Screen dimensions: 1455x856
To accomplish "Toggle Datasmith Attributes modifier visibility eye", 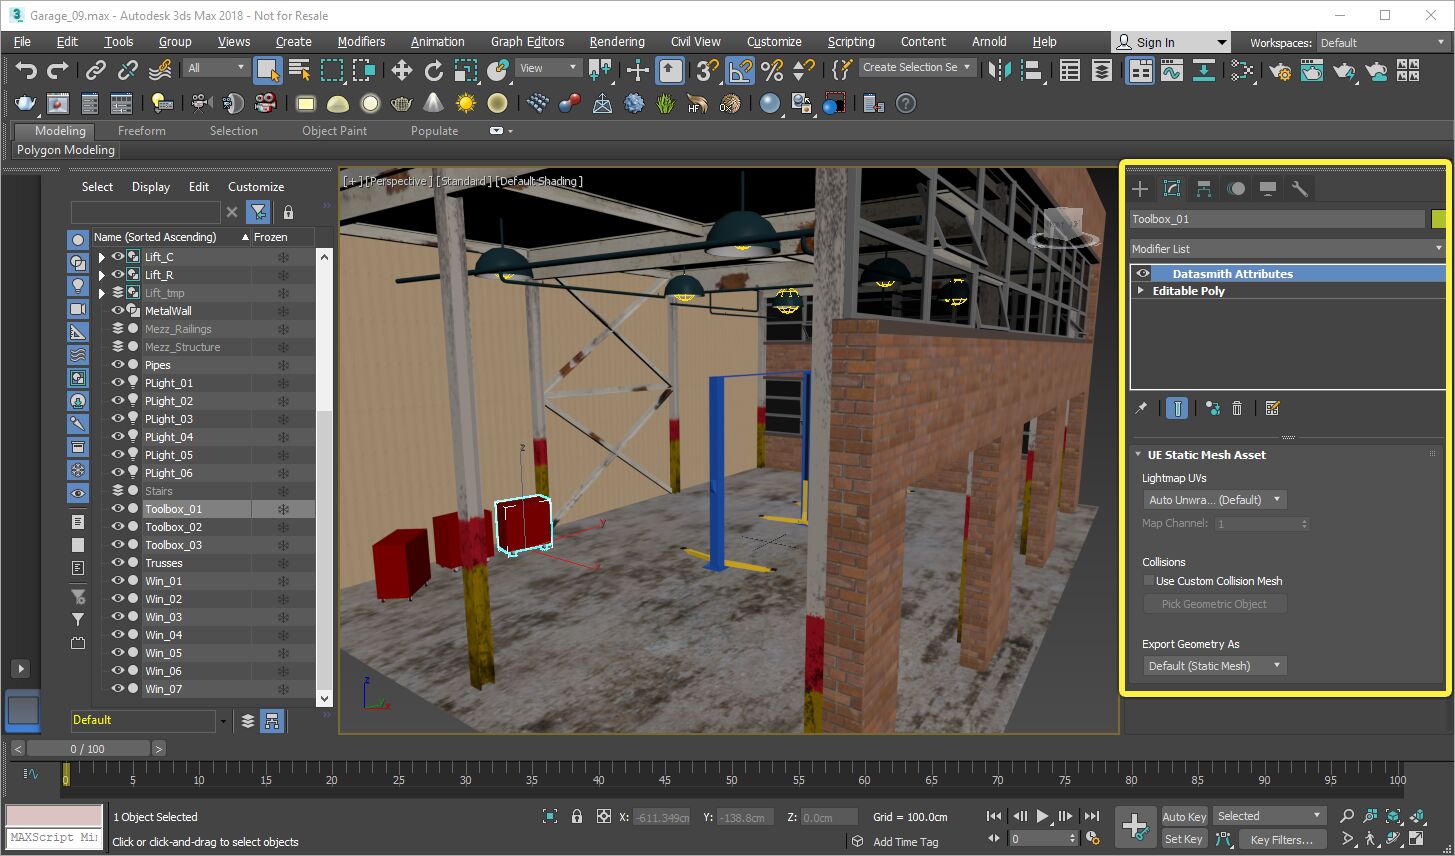I will (x=1143, y=274).
